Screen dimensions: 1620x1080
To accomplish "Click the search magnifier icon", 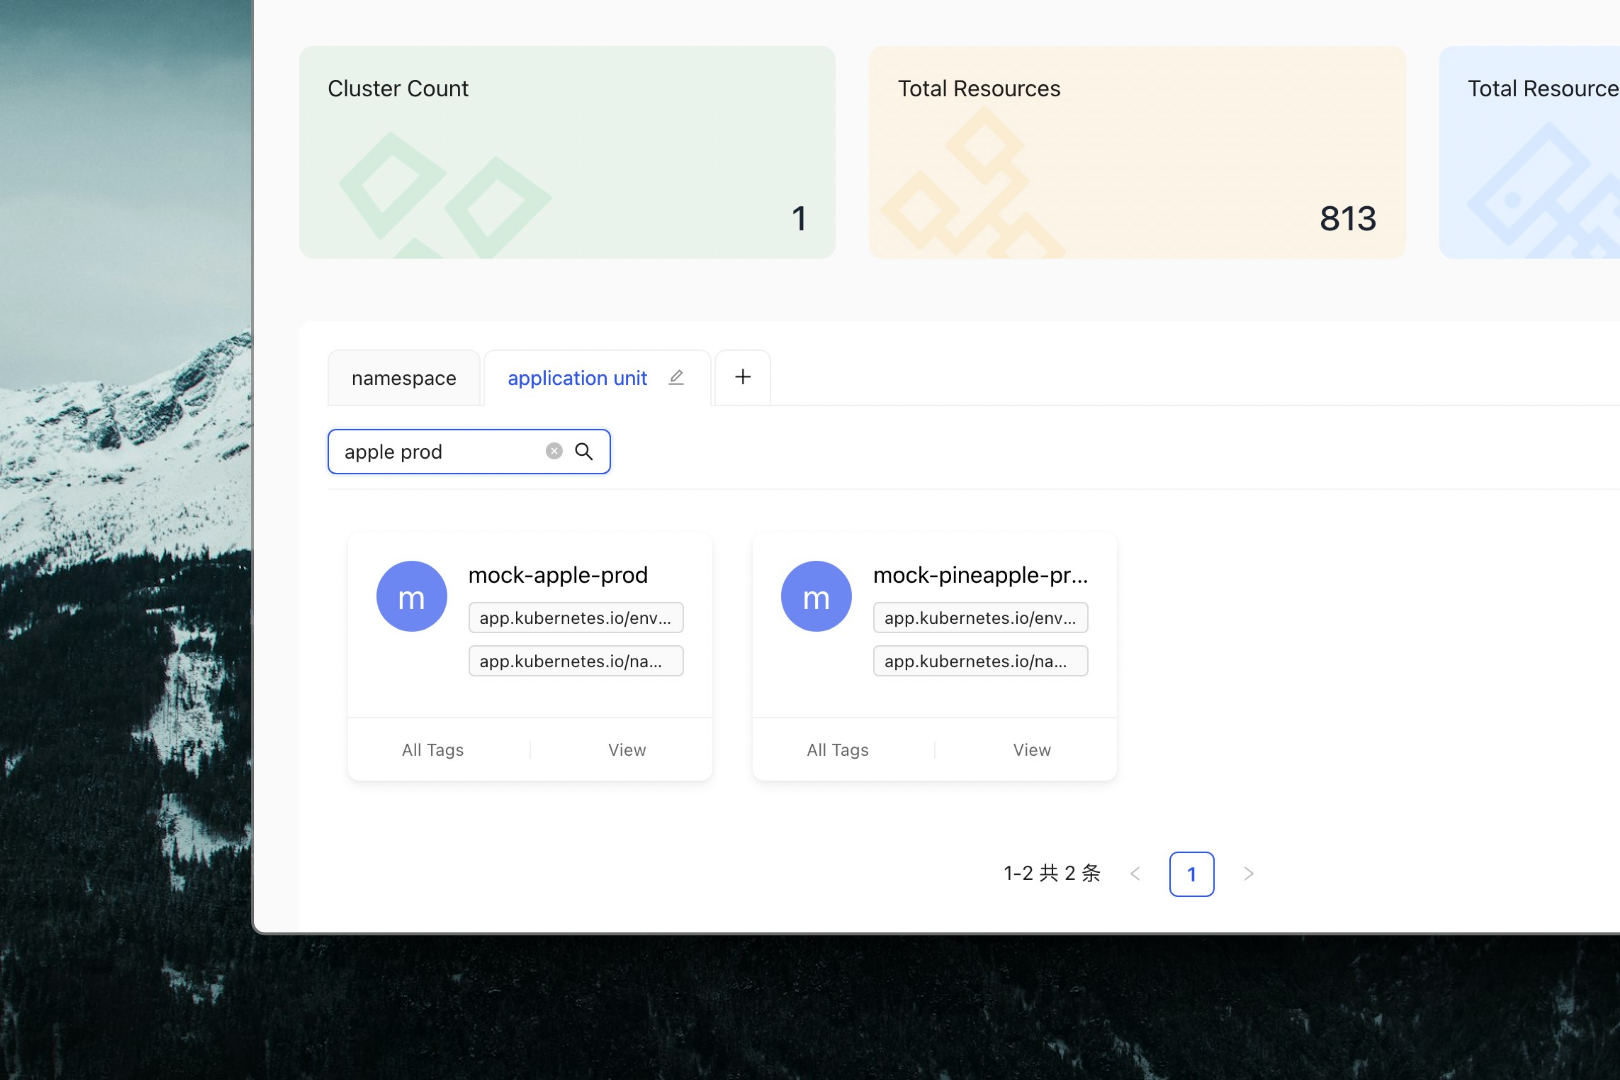I will [x=584, y=452].
